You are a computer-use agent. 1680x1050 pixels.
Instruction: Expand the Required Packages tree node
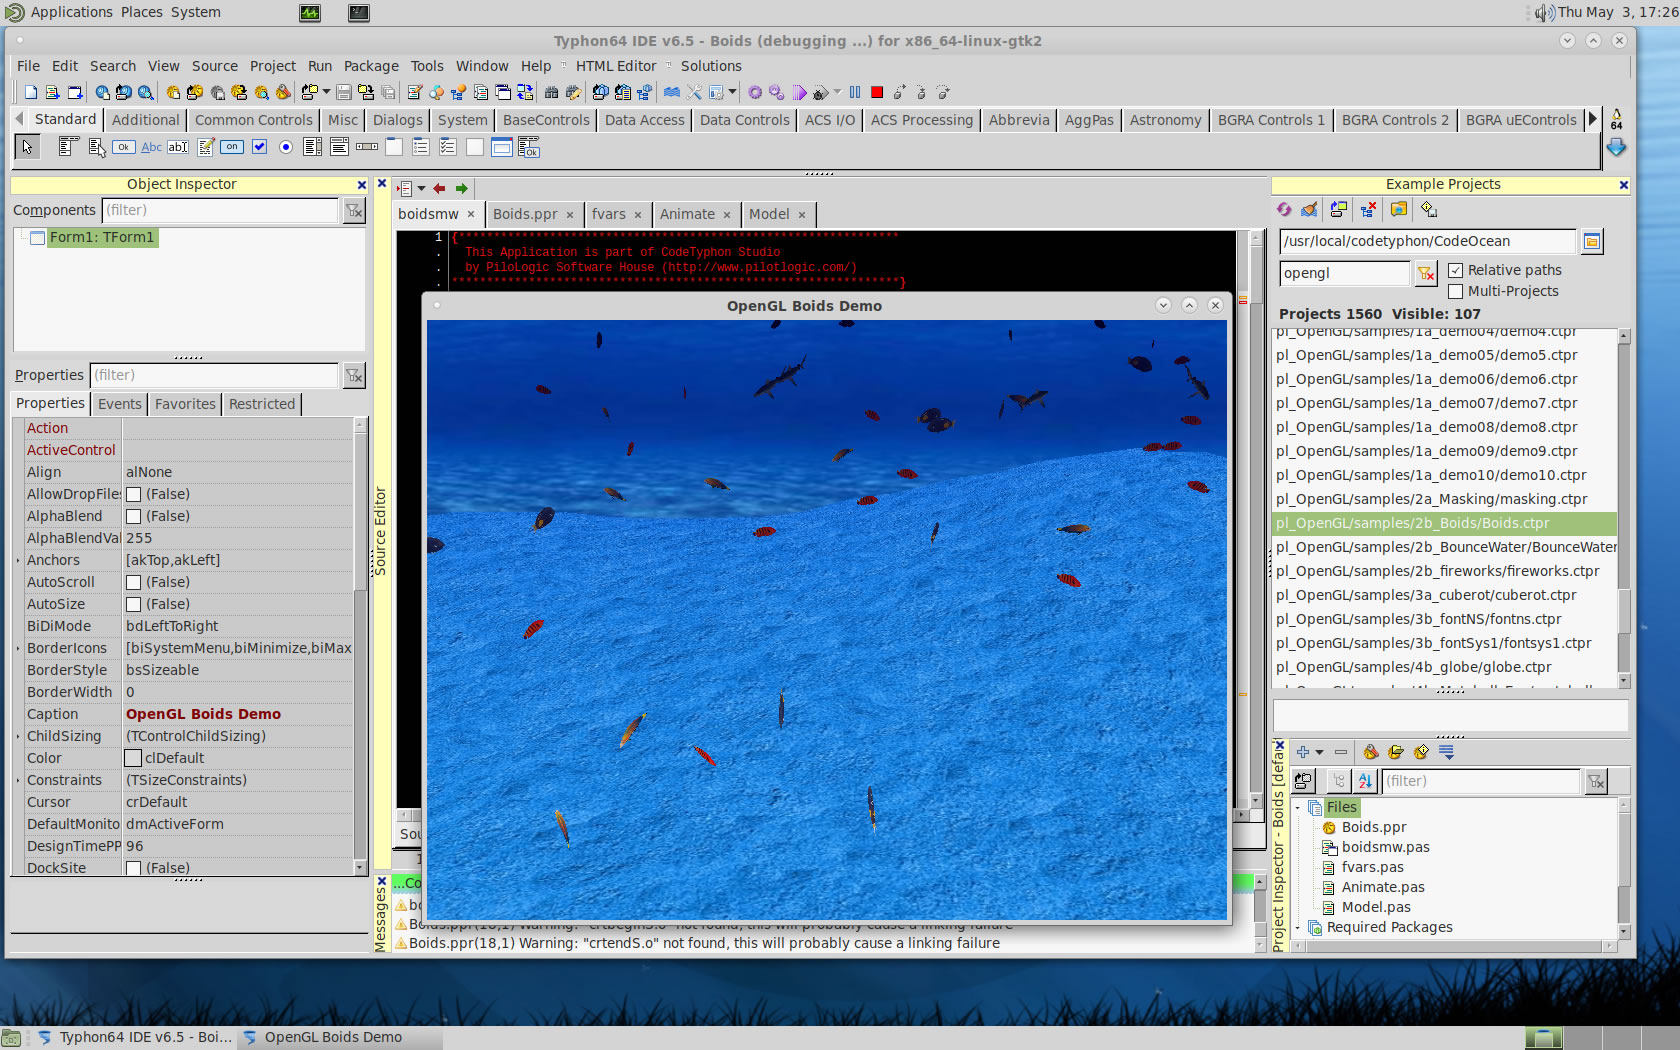click(x=1299, y=927)
